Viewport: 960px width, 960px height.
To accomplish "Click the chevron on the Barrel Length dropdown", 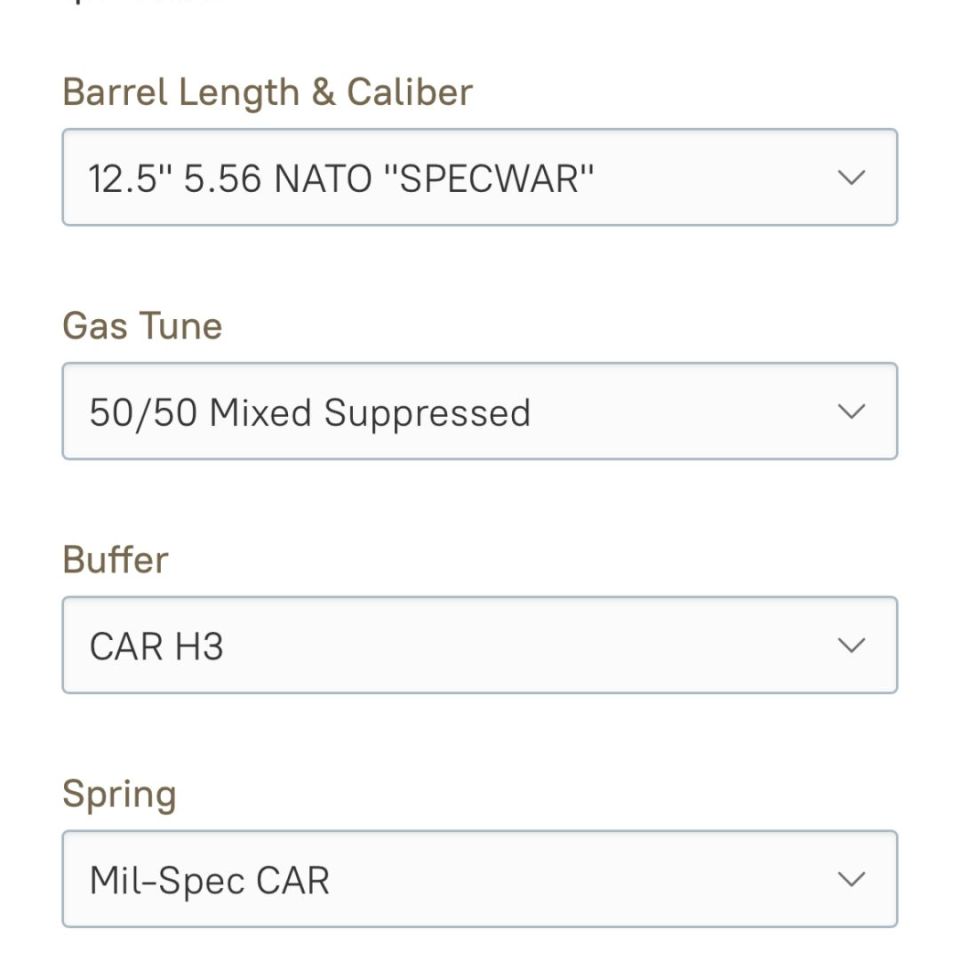I will 851,177.
